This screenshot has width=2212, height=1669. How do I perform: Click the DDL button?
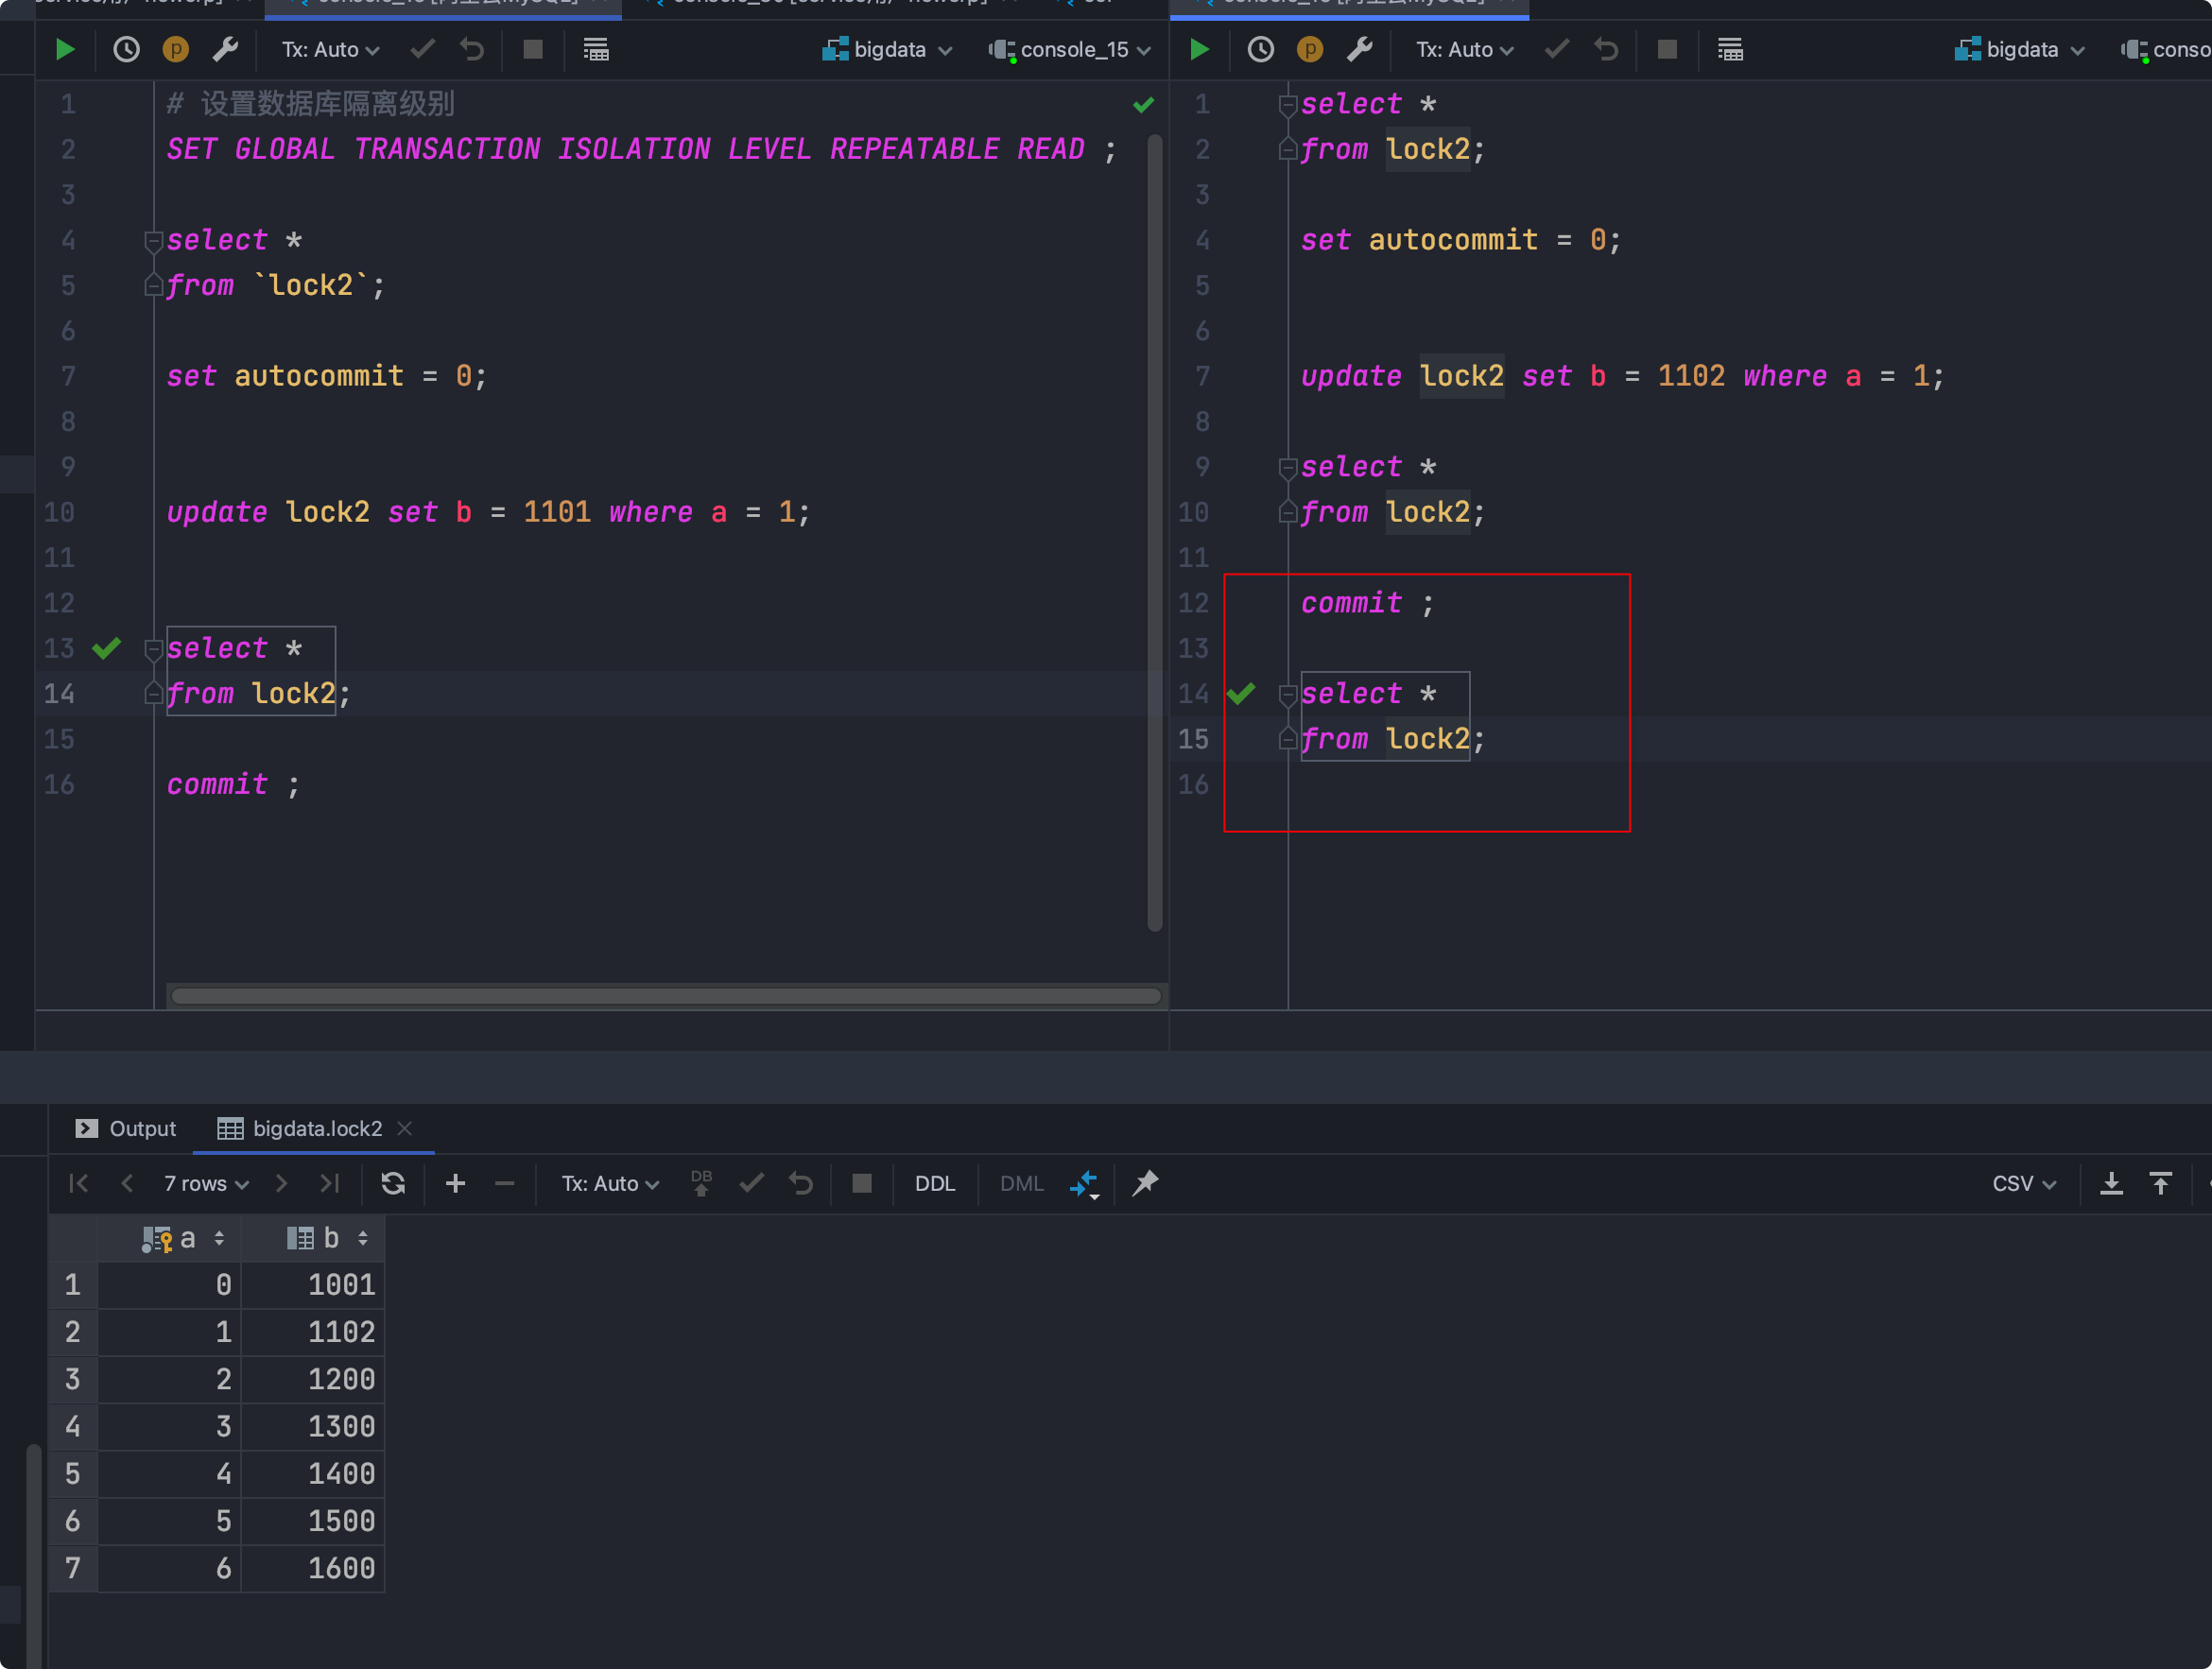coord(934,1183)
